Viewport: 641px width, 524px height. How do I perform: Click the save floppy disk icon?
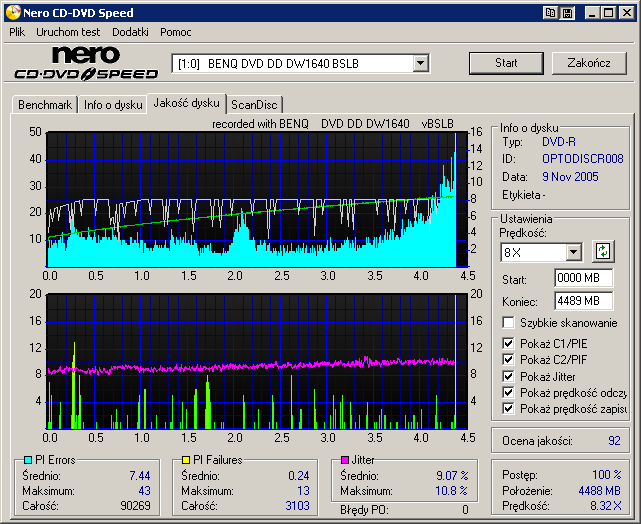[x=567, y=13]
